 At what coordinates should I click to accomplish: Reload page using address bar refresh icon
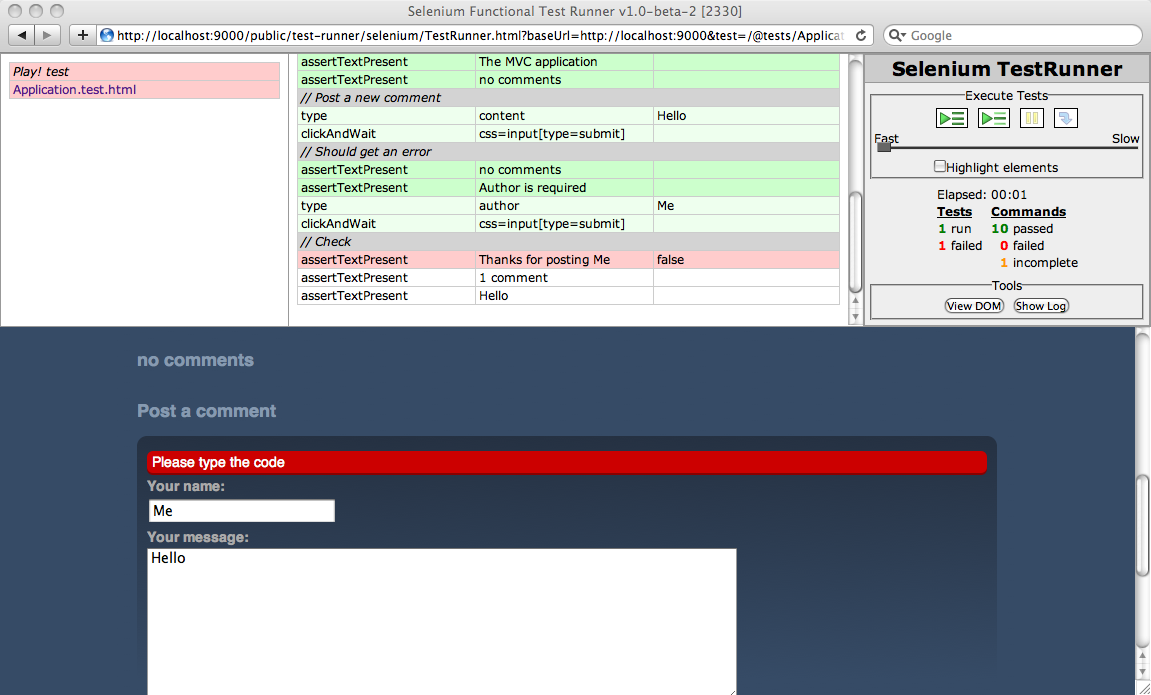(861, 35)
